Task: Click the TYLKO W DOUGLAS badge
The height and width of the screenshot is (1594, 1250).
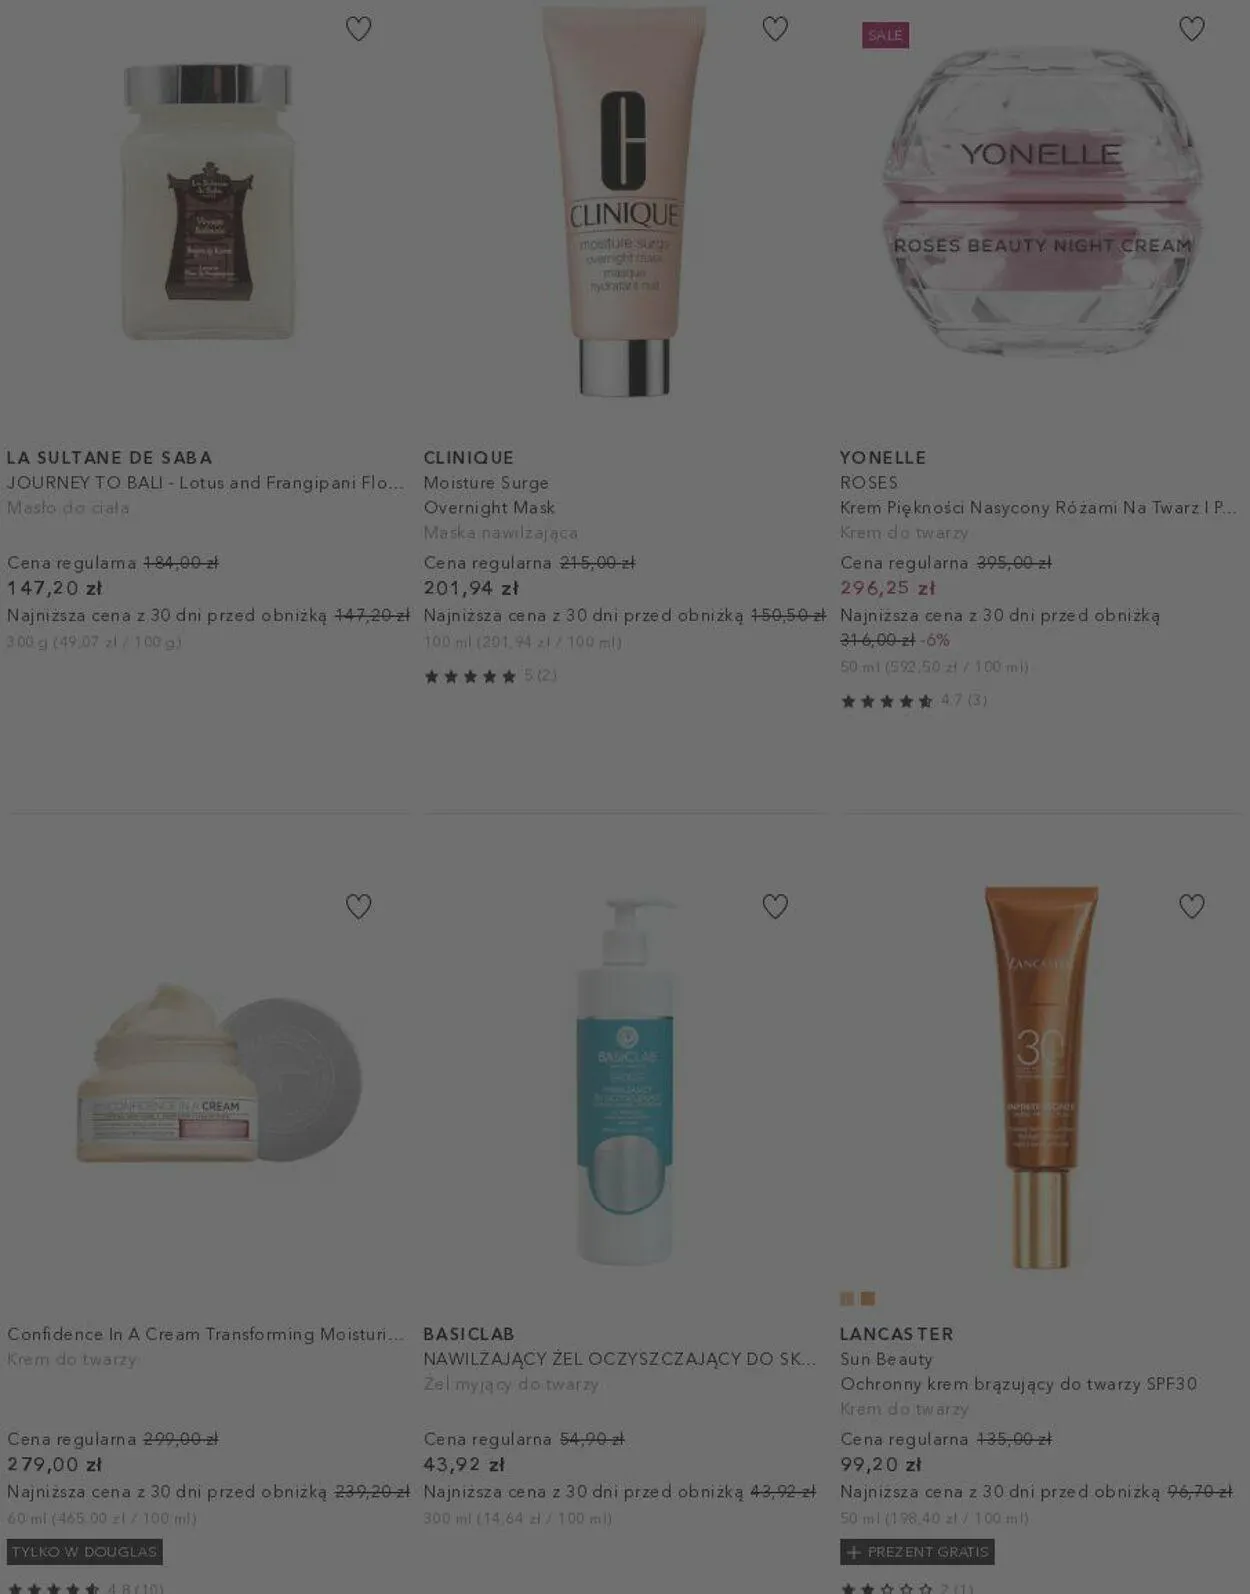Action: 85,1552
